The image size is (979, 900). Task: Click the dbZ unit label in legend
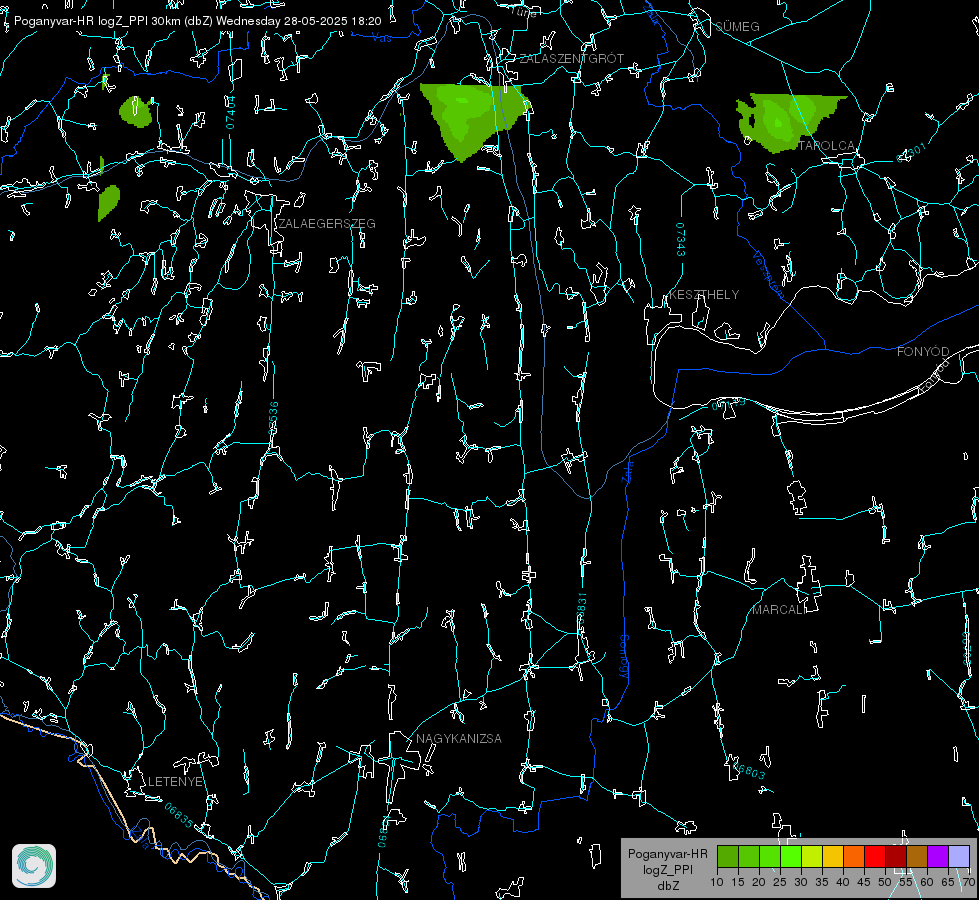tap(667, 886)
